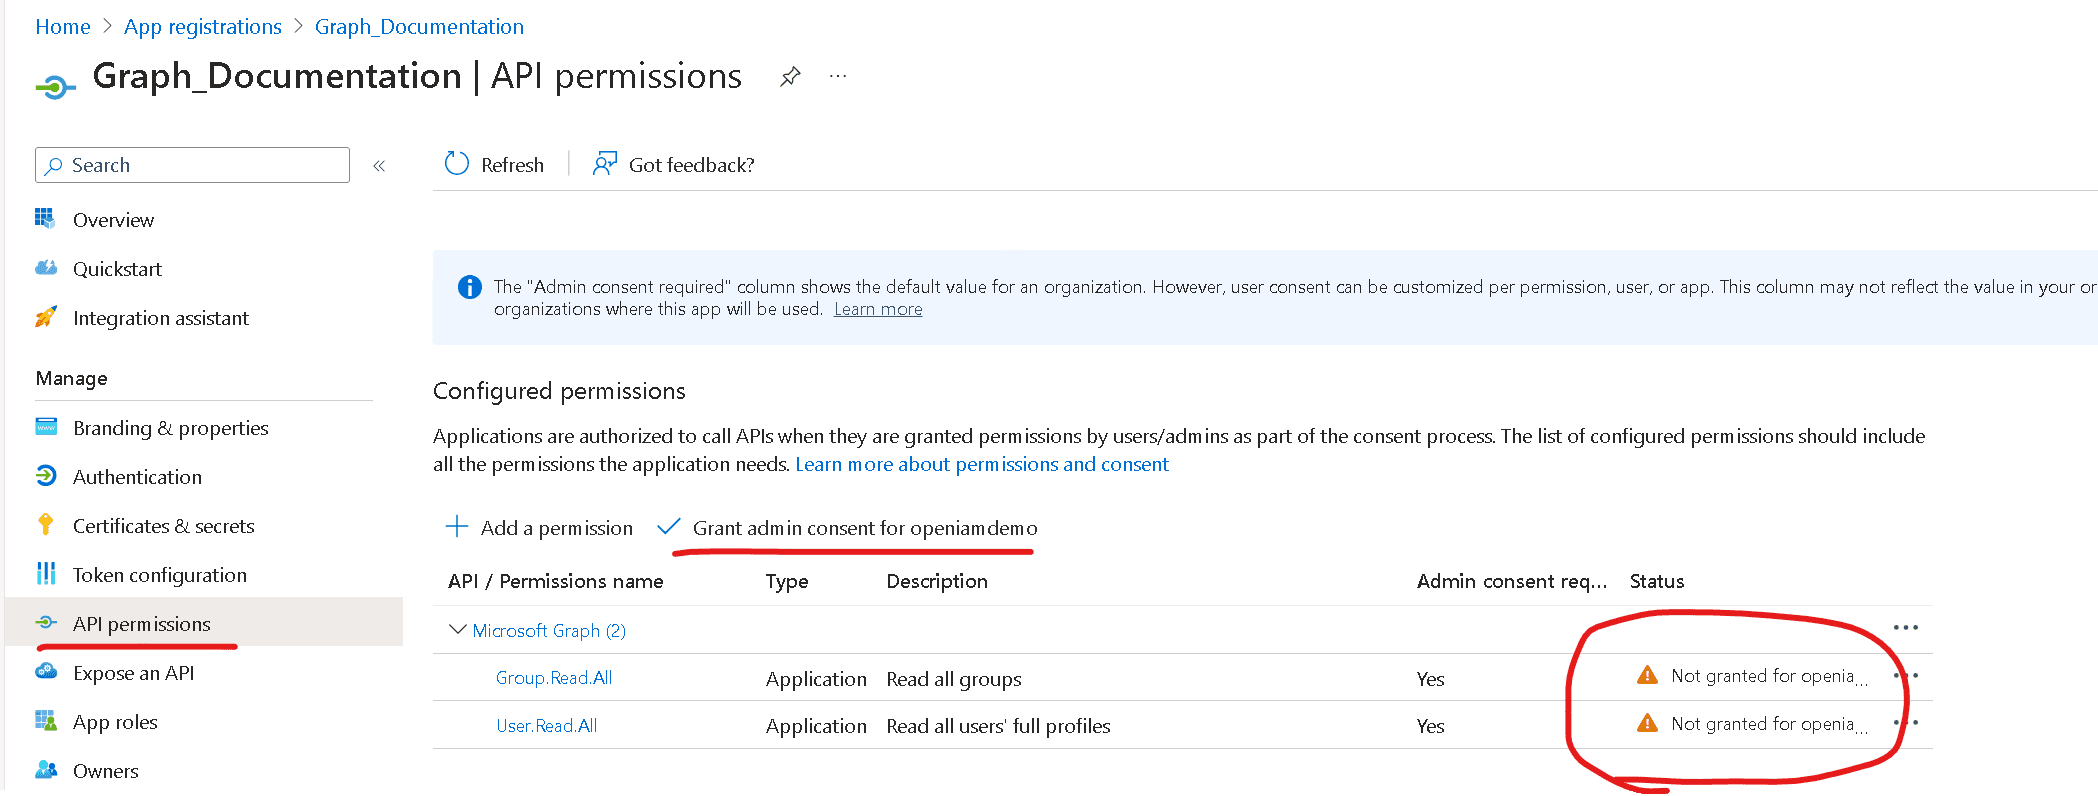Image resolution: width=2098 pixels, height=796 pixels.
Task: Click the Token configuration icon
Action: point(46,574)
